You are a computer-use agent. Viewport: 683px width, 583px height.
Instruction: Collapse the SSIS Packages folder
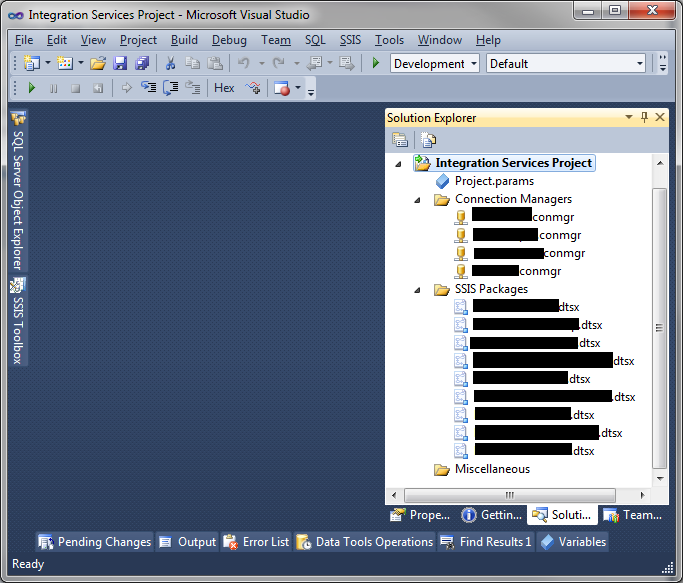pos(417,290)
